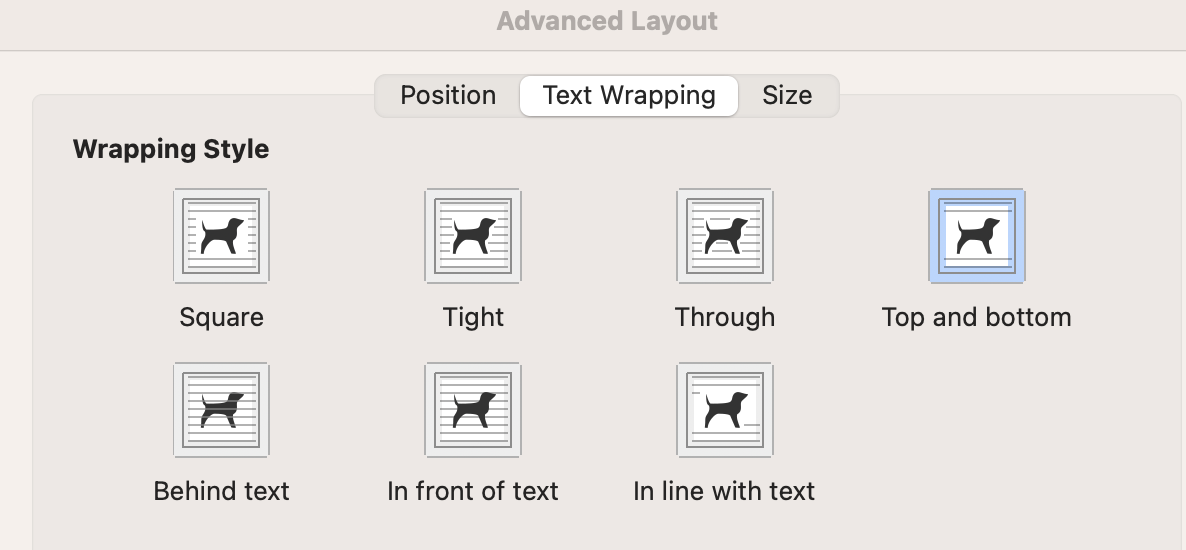Click the Text Wrapping tab
1186x550 pixels.
(629, 96)
